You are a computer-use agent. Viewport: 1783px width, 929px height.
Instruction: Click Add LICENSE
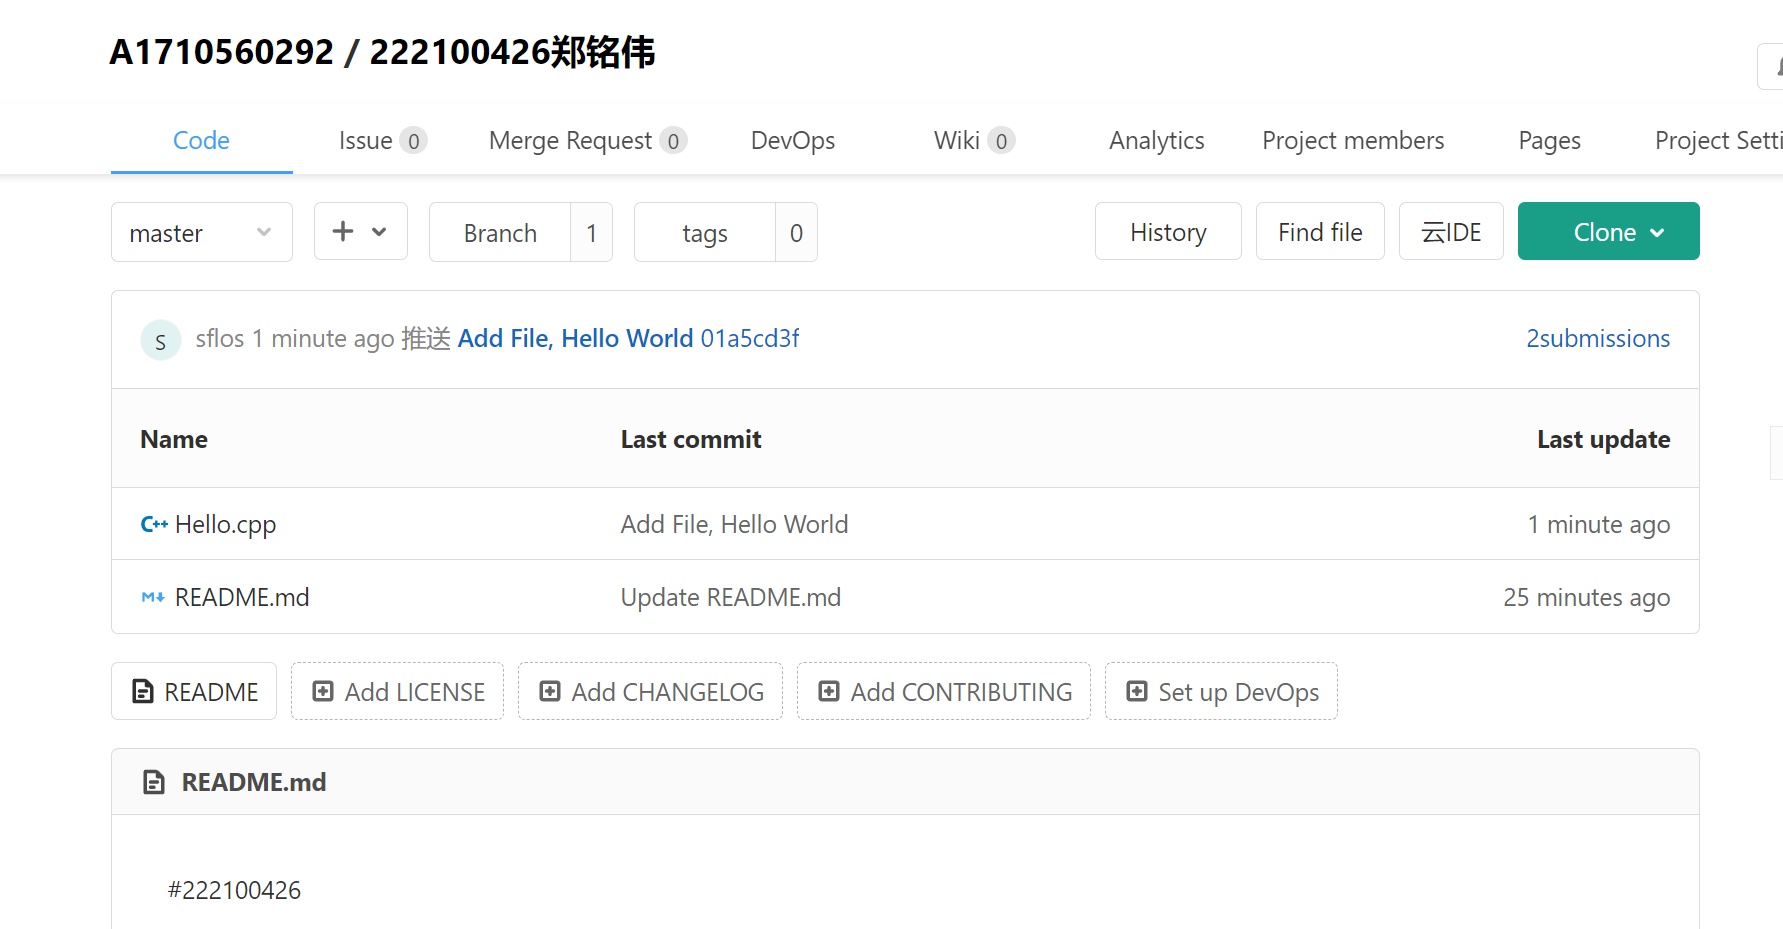click(397, 691)
